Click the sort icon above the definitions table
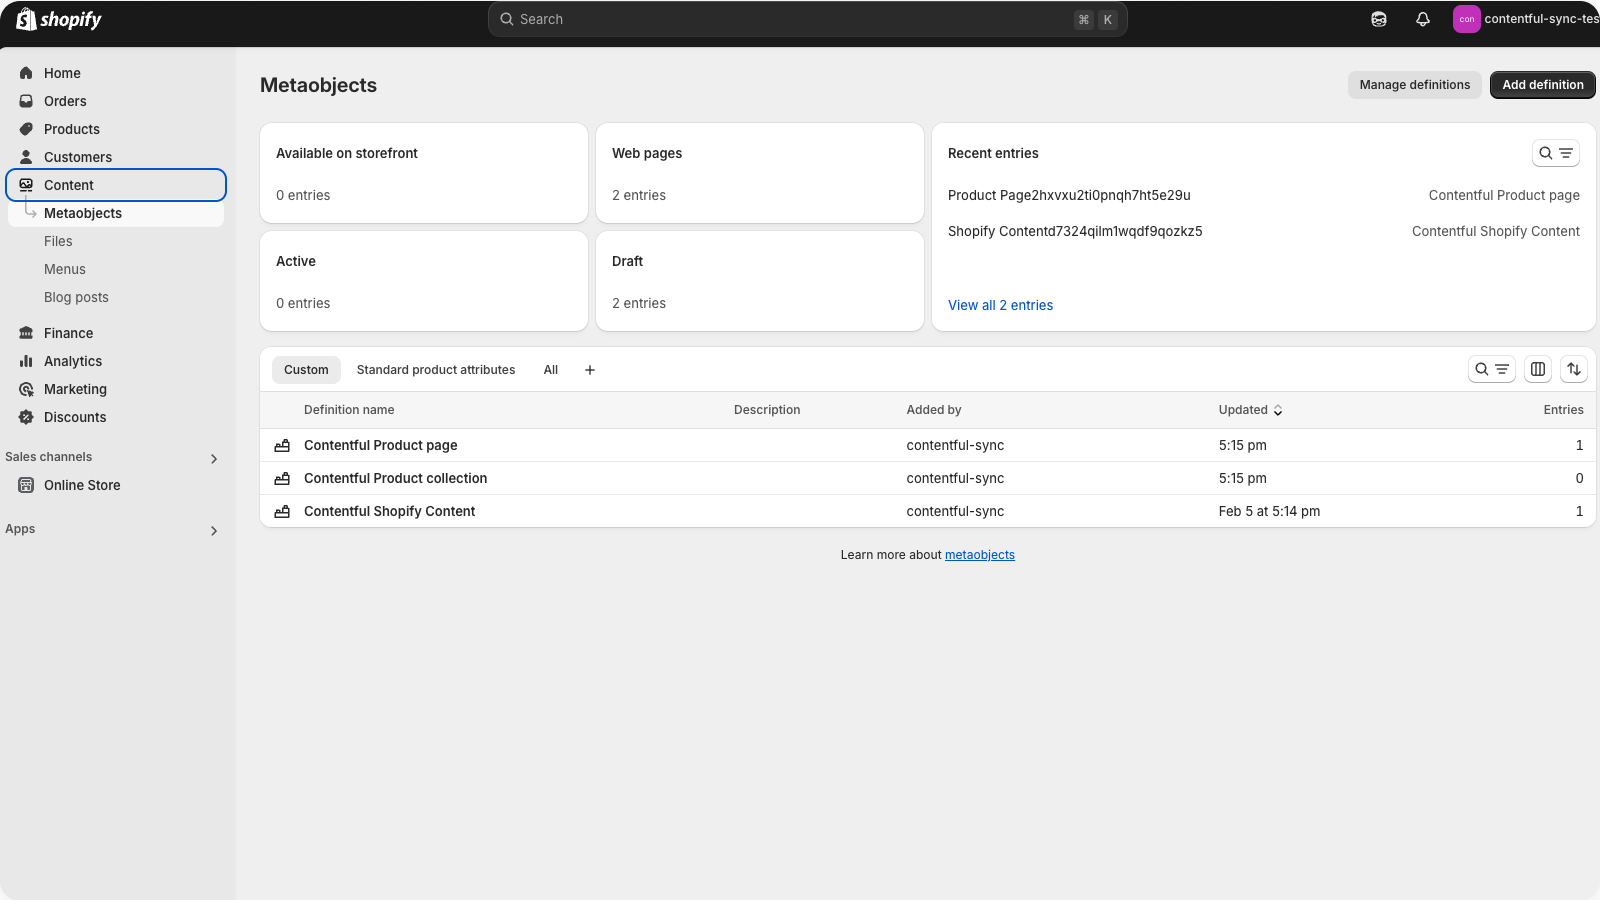 point(1574,369)
